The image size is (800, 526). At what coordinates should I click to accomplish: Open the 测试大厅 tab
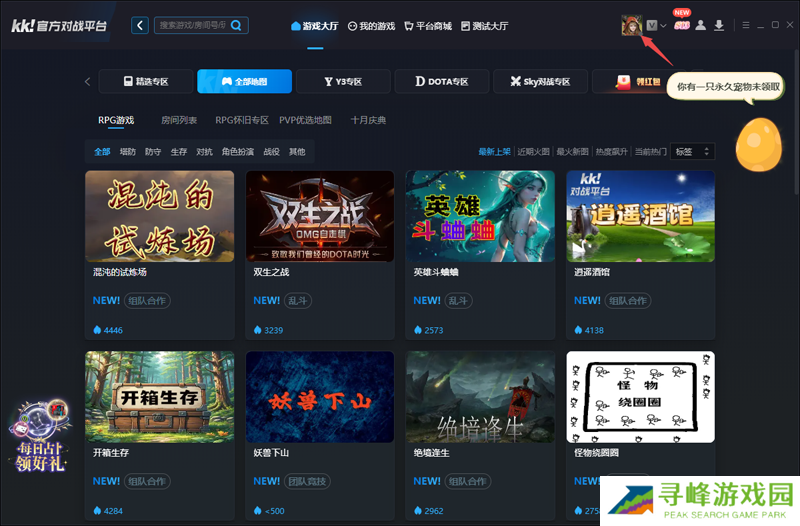pyautogui.click(x=484, y=26)
